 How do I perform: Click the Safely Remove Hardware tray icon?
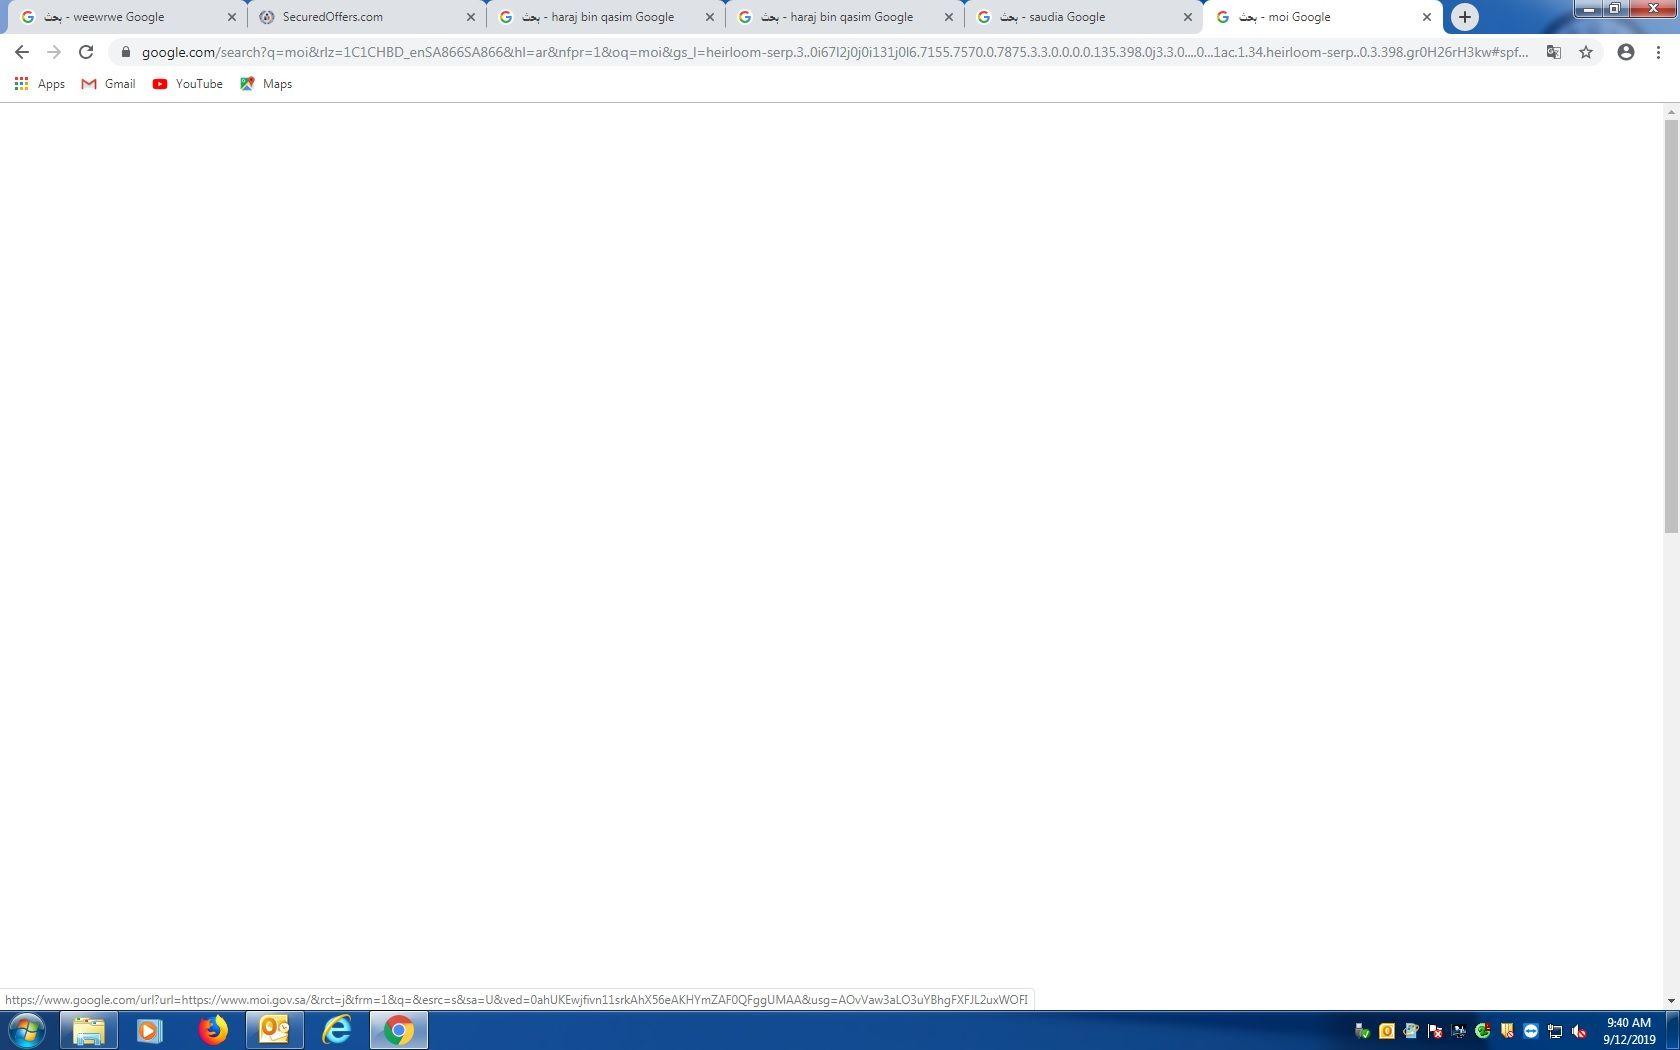(x=1362, y=1031)
